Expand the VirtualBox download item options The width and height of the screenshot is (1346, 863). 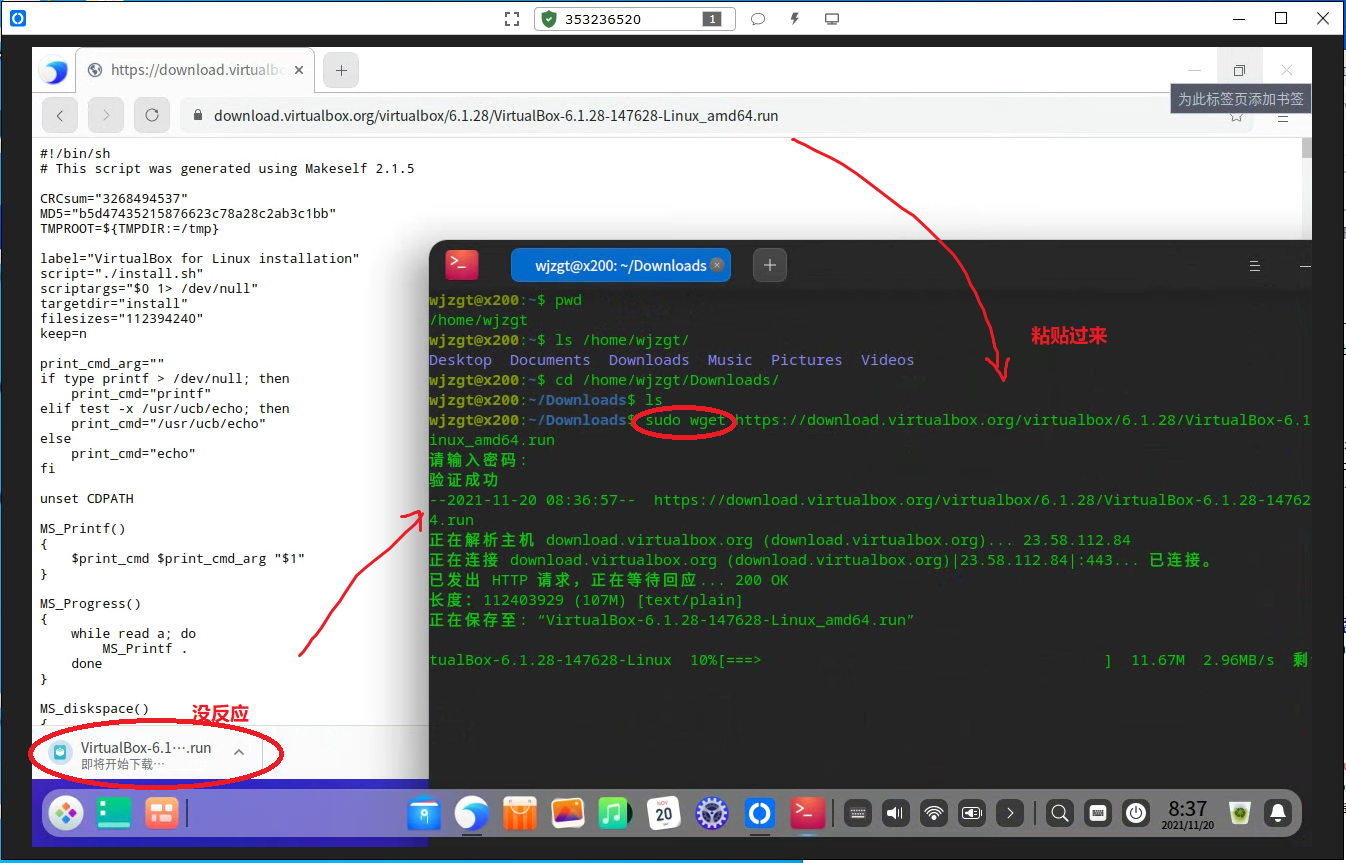(239, 752)
